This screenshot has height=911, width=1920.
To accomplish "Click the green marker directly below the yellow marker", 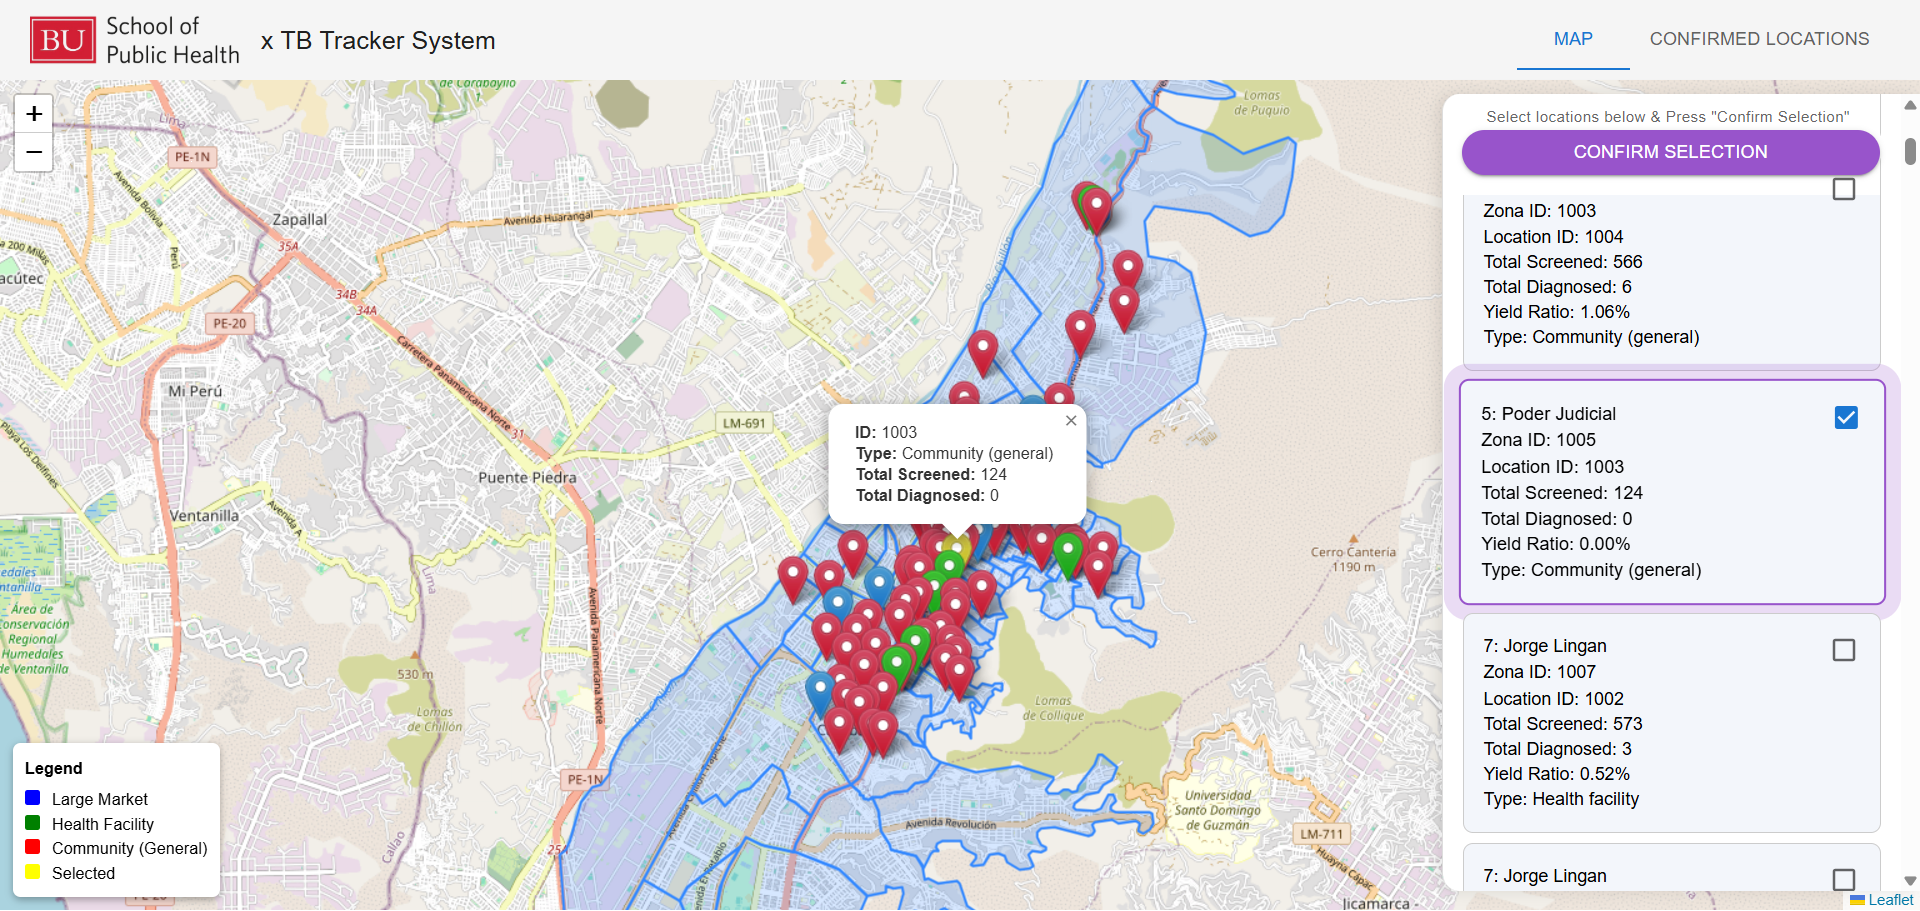I will coord(948,566).
